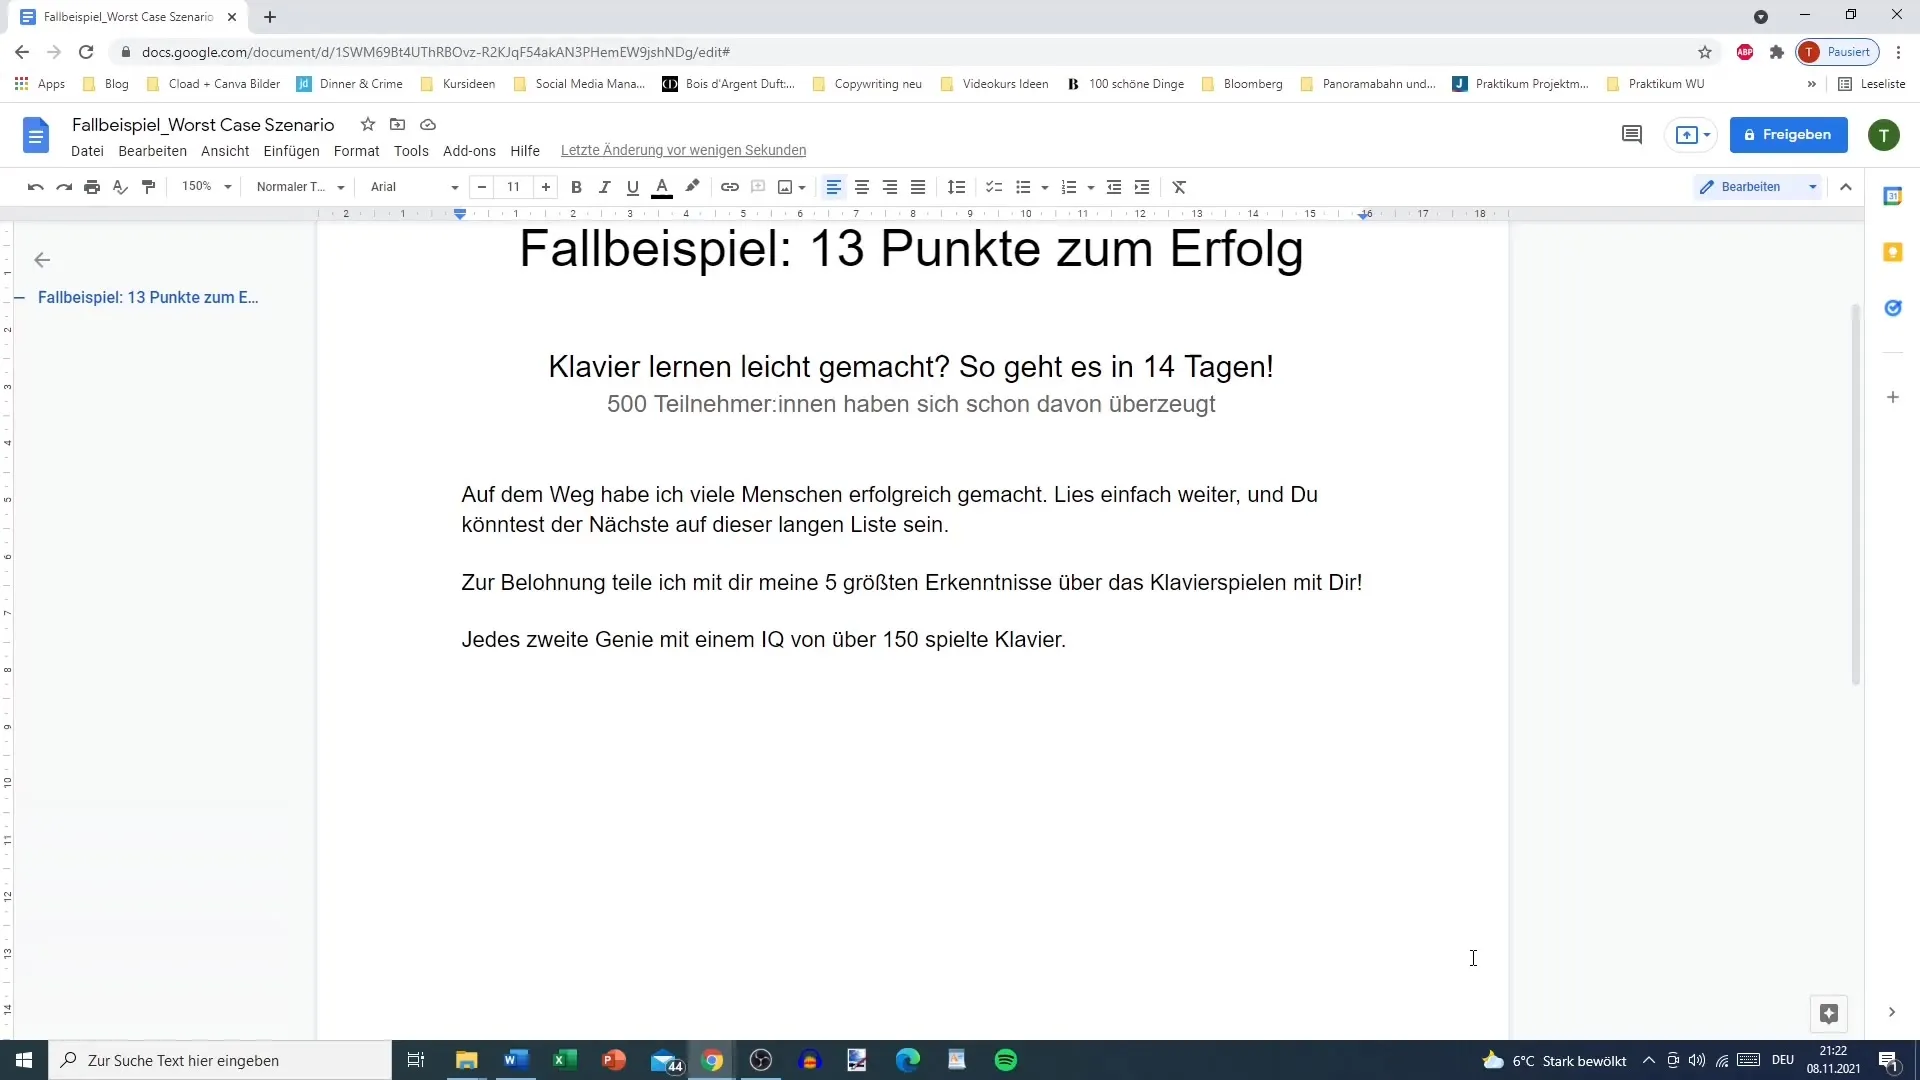Click the vertical document scrollbar
Screen dimensions: 1920x1080
click(x=1856, y=494)
